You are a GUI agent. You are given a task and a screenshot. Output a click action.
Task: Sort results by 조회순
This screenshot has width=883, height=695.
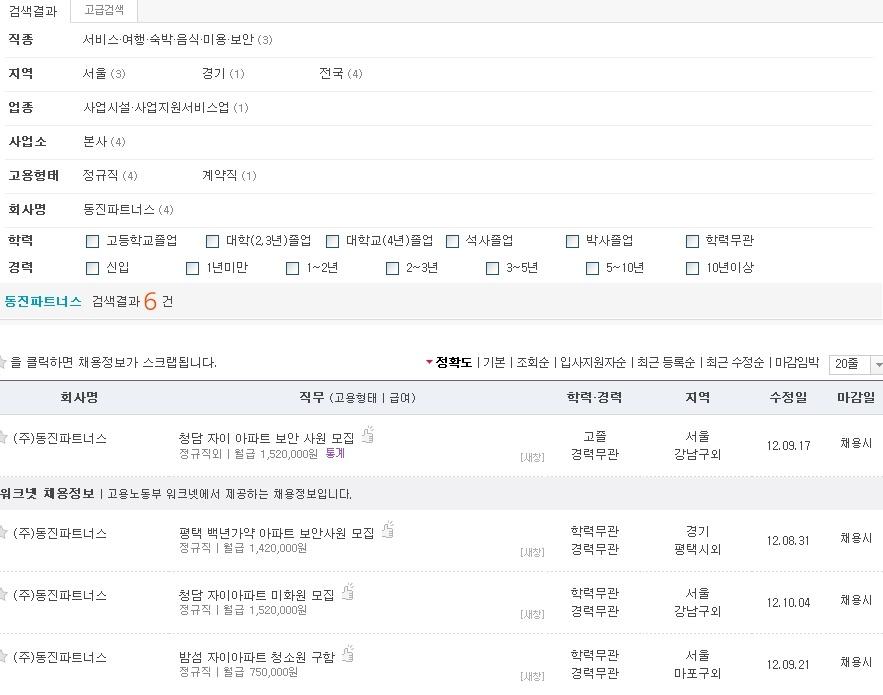point(533,362)
